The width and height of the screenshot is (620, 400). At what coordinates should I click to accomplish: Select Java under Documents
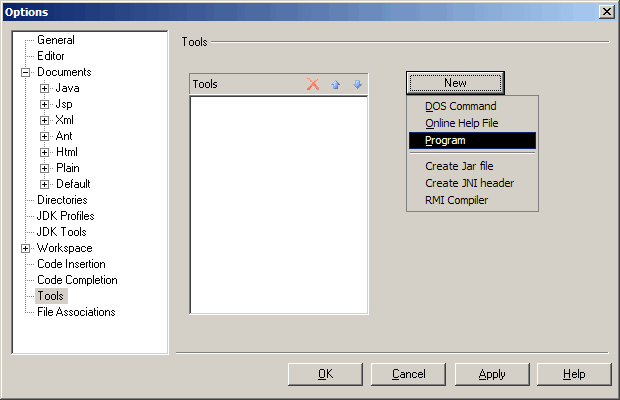[x=67, y=88]
